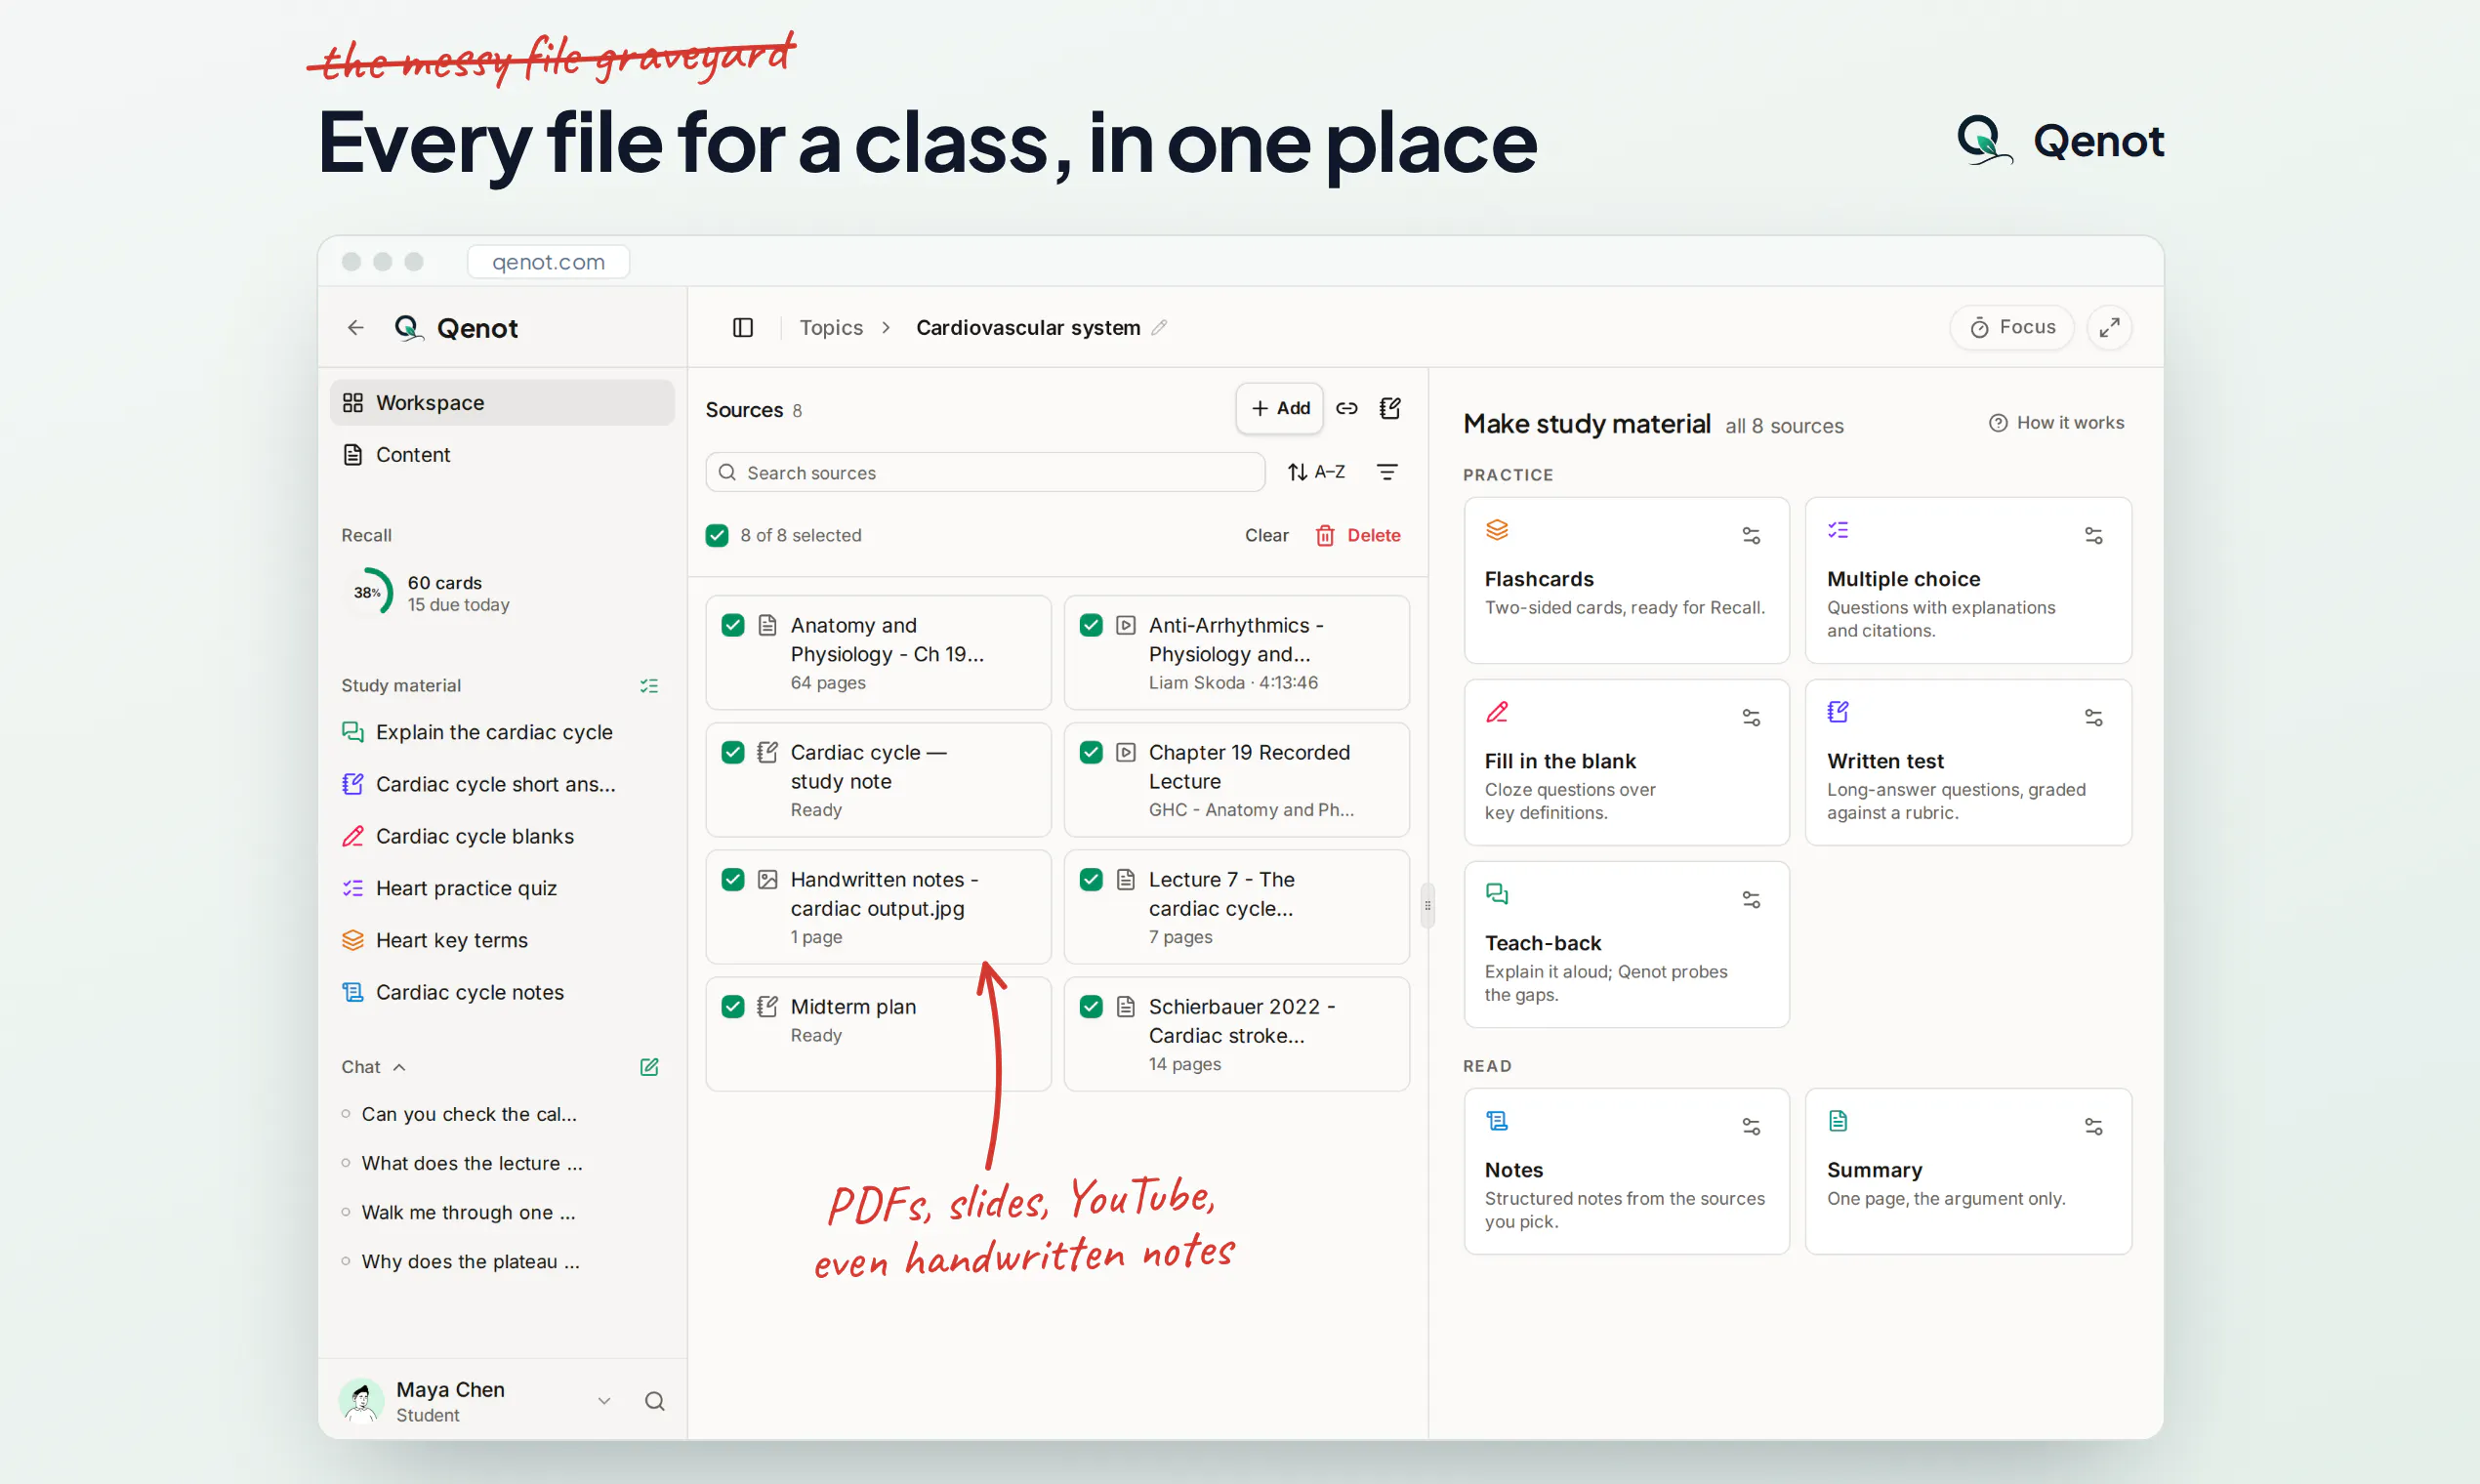Click the qenot.com address bar
The height and width of the screenshot is (1484, 2480).
(548, 262)
